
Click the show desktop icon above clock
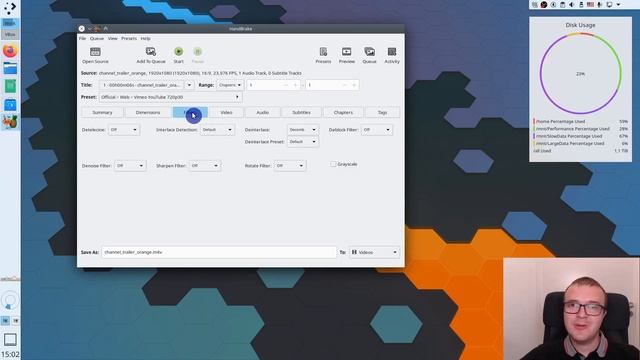(x=10, y=339)
